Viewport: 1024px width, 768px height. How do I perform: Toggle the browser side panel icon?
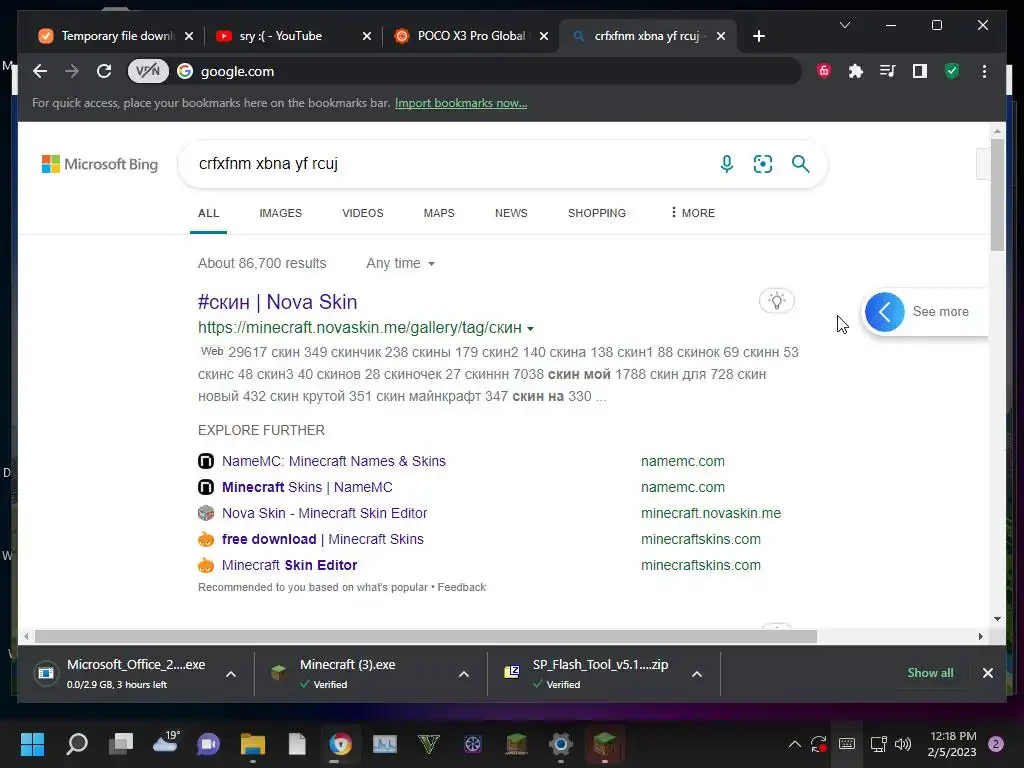tap(920, 71)
